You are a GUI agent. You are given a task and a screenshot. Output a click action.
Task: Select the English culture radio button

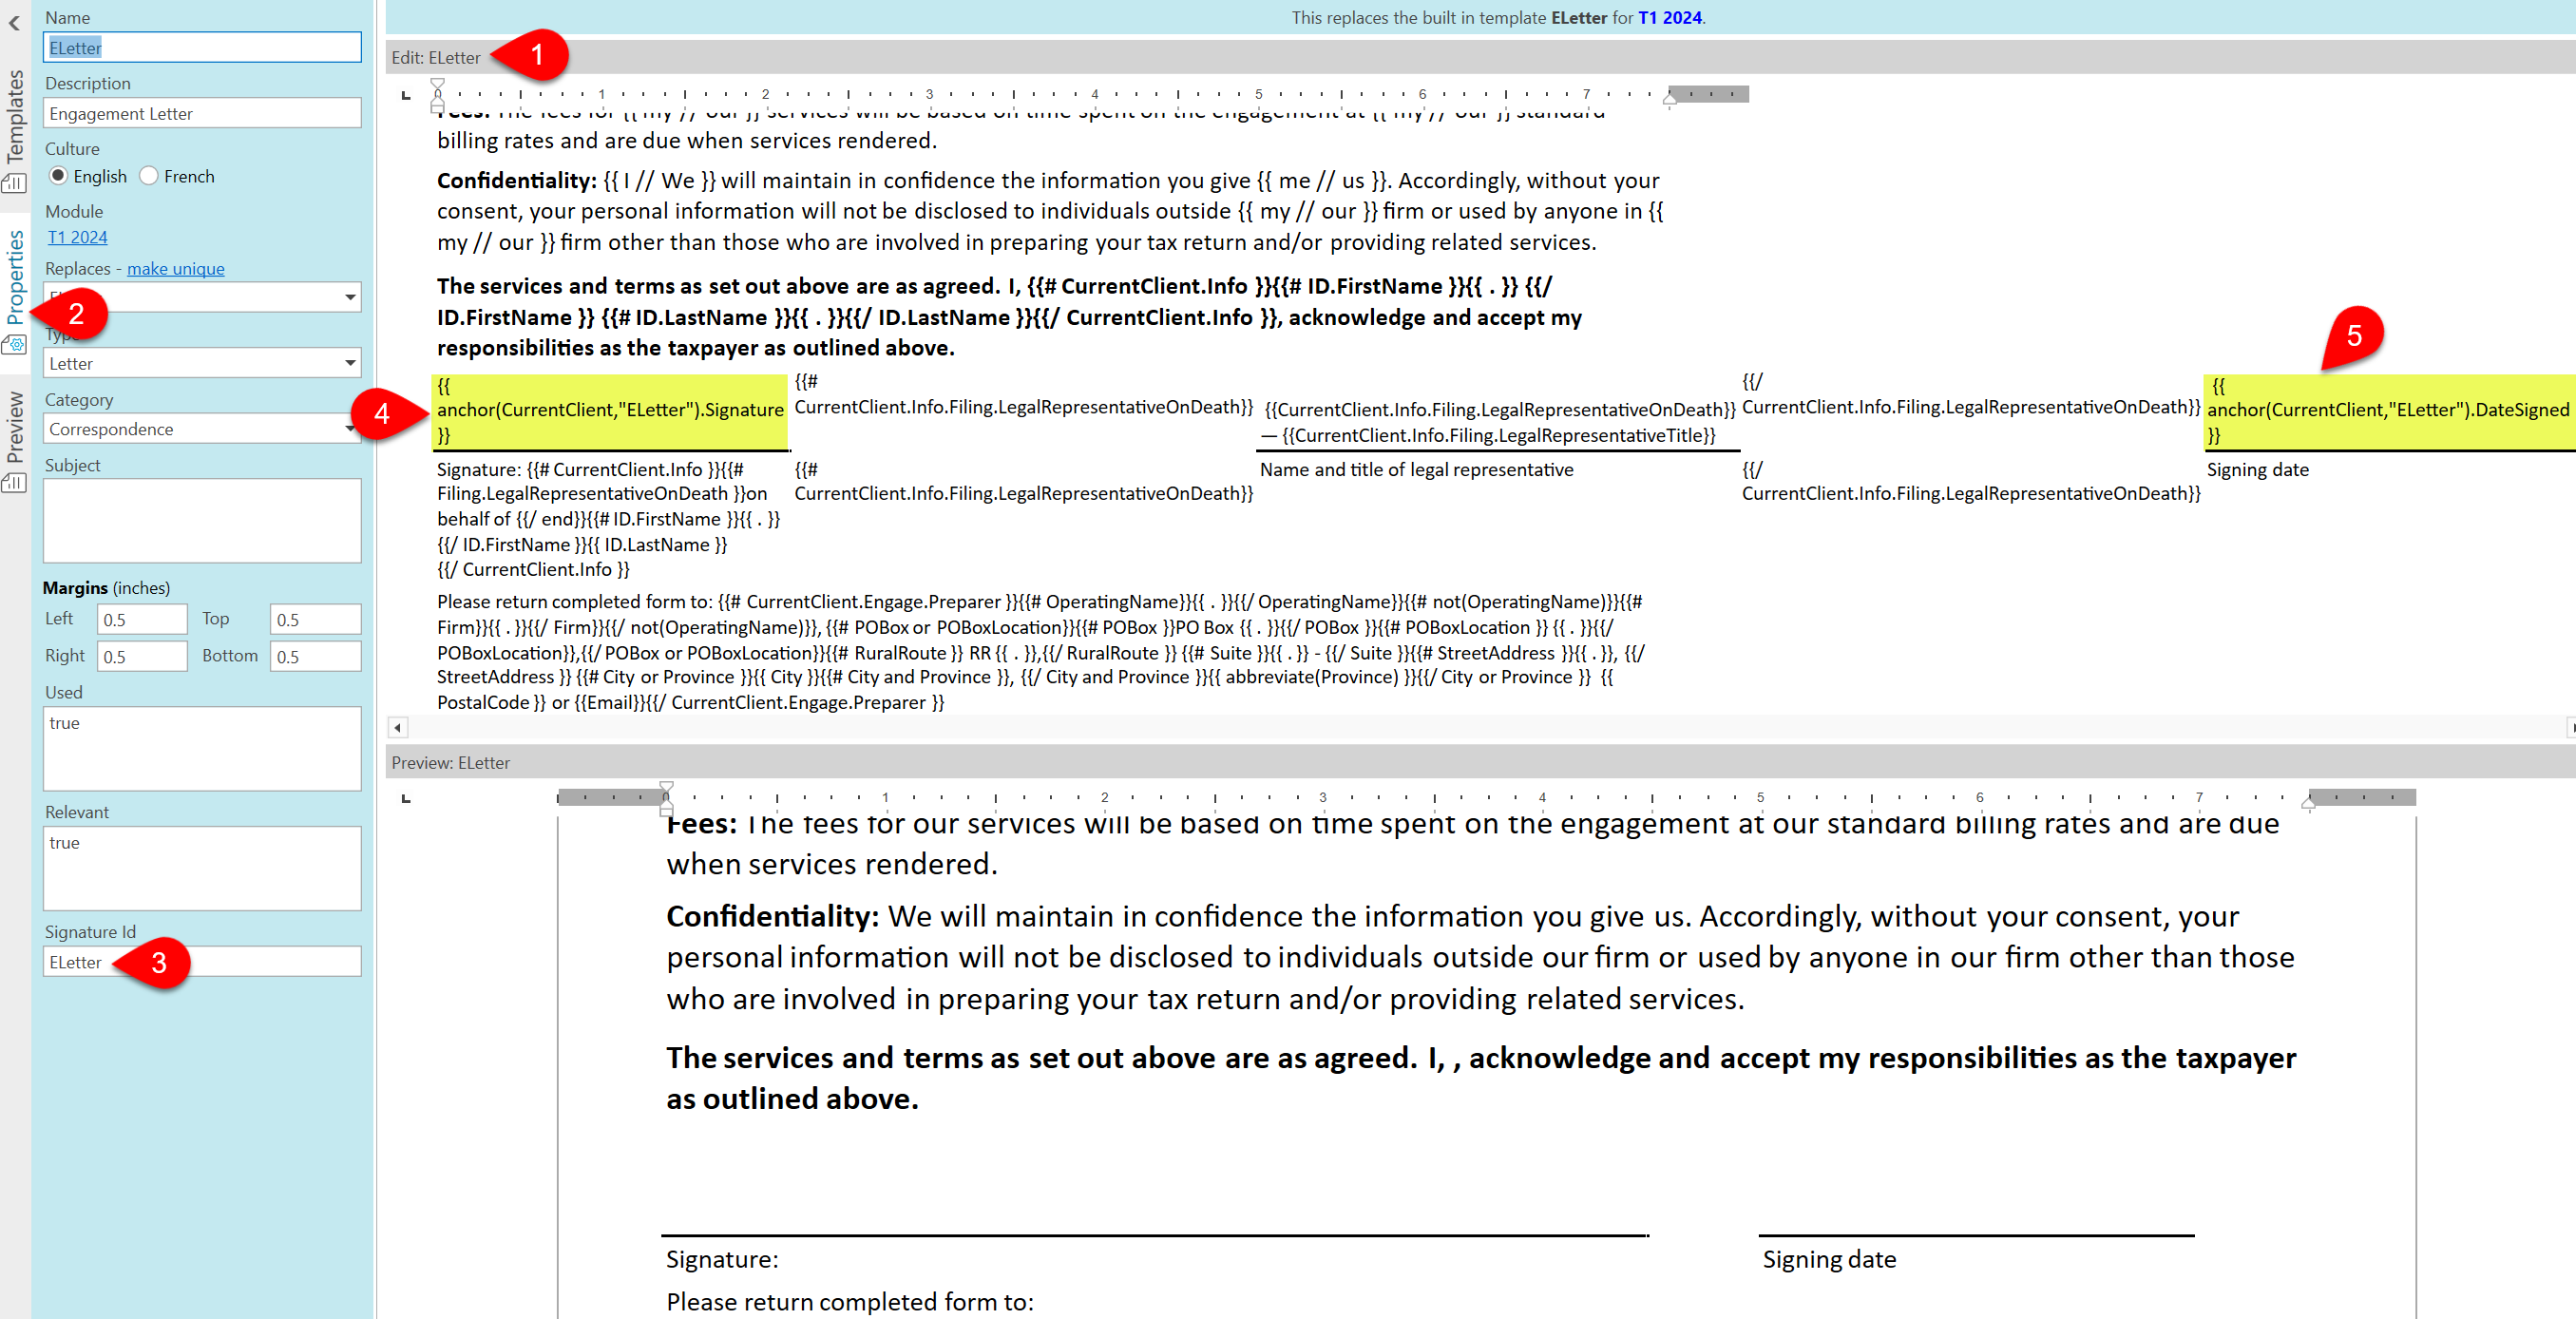[58, 176]
